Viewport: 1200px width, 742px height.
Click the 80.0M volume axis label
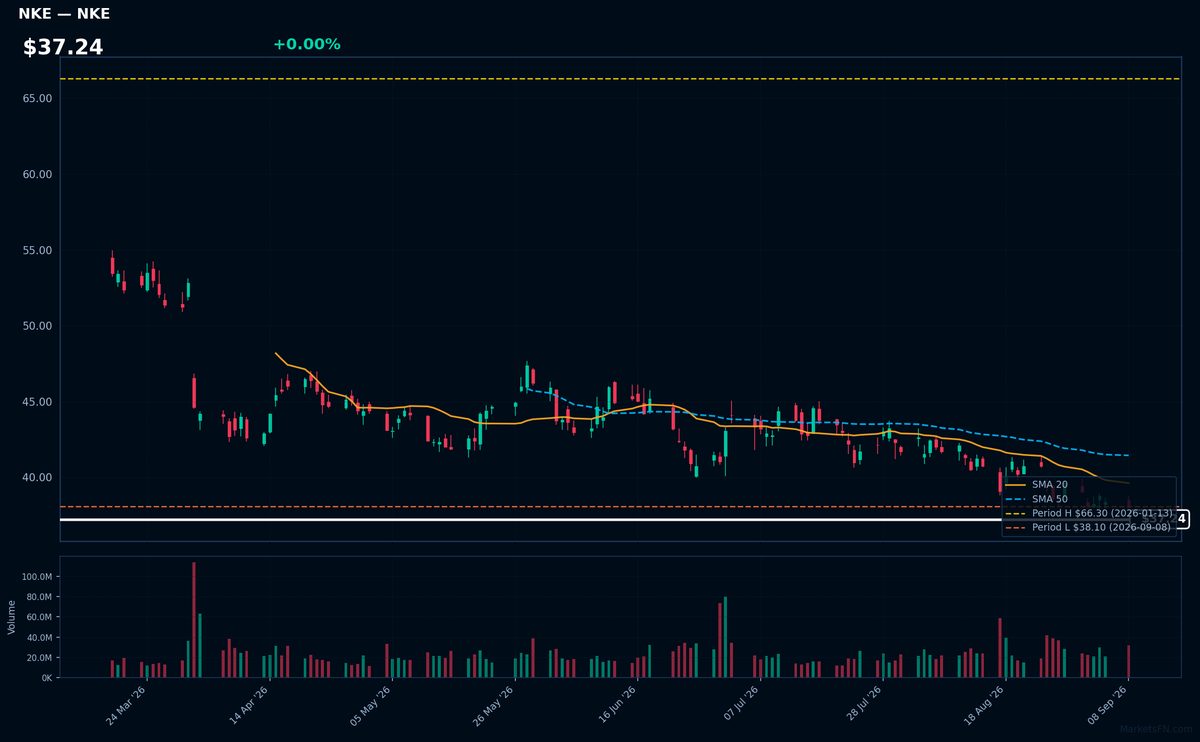(x=38, y=597)
